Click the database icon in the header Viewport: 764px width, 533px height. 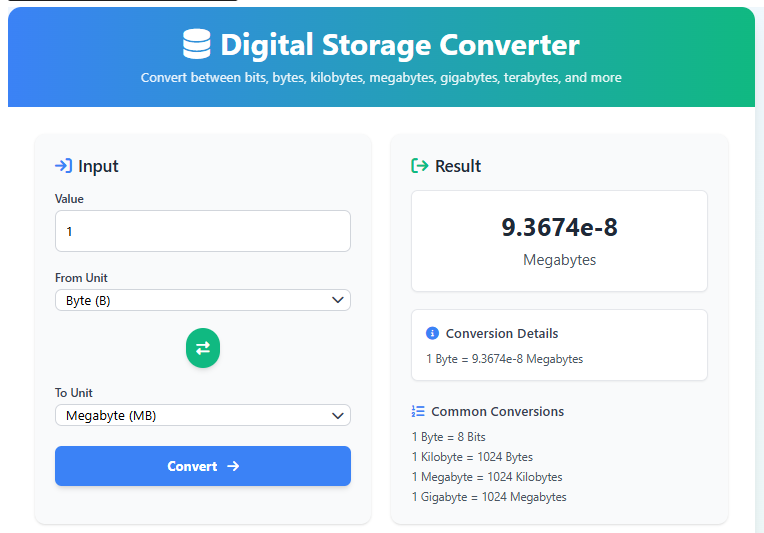197,45
